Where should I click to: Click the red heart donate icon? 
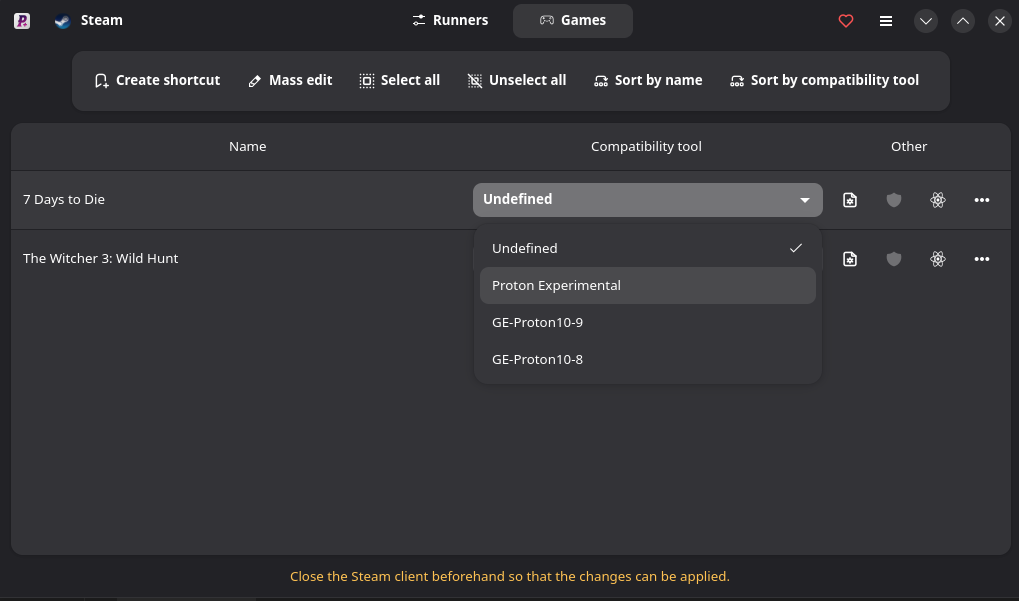coord(845,21)
